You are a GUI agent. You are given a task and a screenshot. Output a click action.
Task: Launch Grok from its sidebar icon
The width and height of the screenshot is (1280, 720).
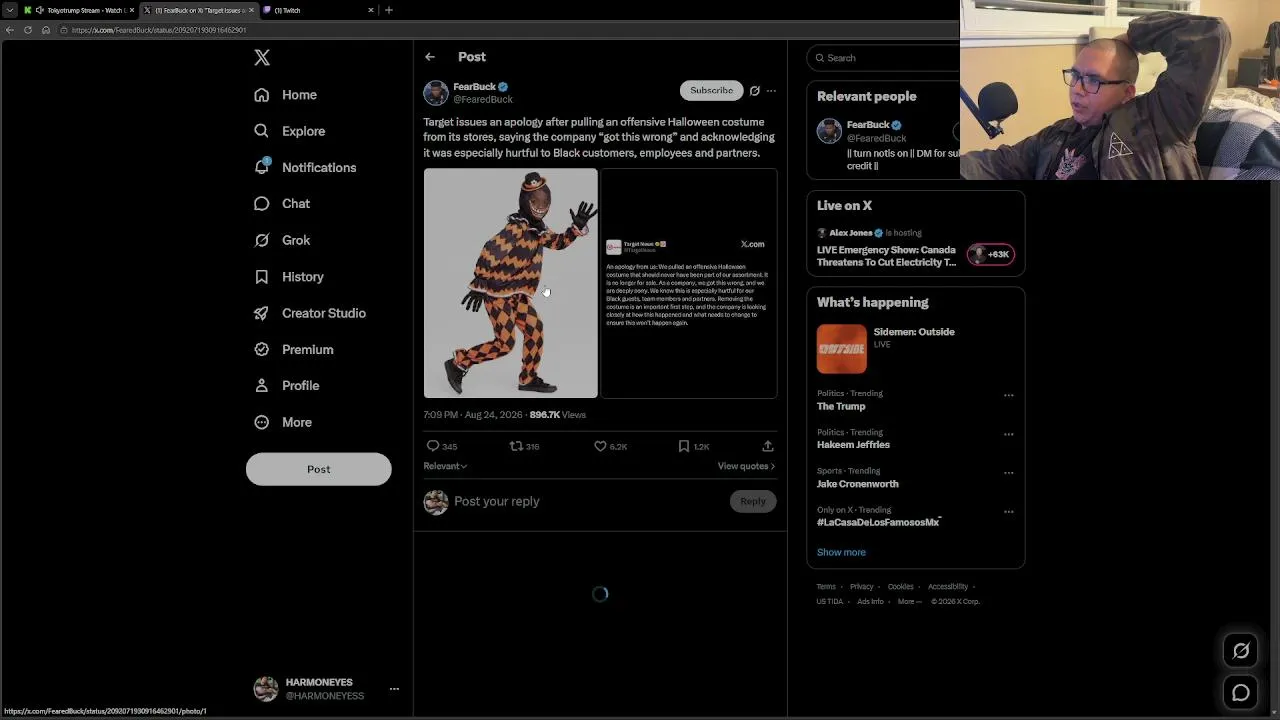point(262,240)
